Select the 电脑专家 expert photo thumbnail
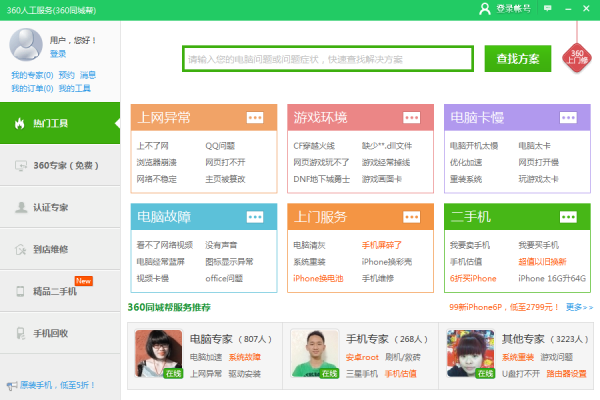Viewport: 600px width, 400px height. click(158, 354)
